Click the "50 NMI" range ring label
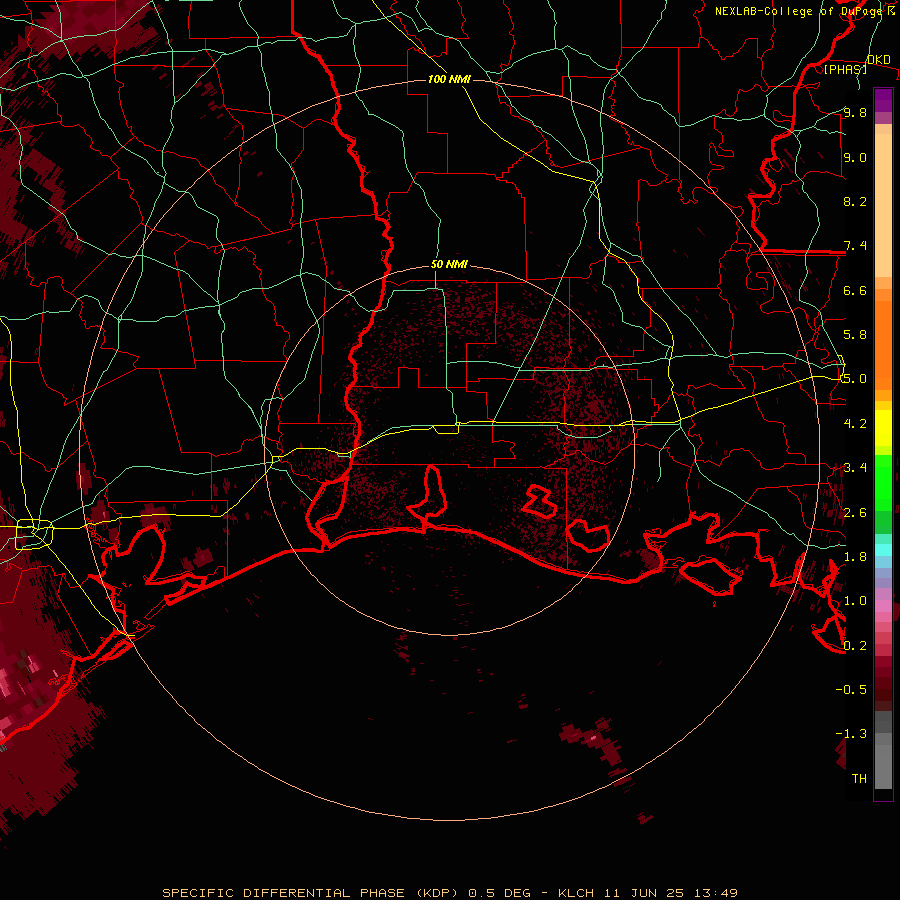 [x=449, y=264]
